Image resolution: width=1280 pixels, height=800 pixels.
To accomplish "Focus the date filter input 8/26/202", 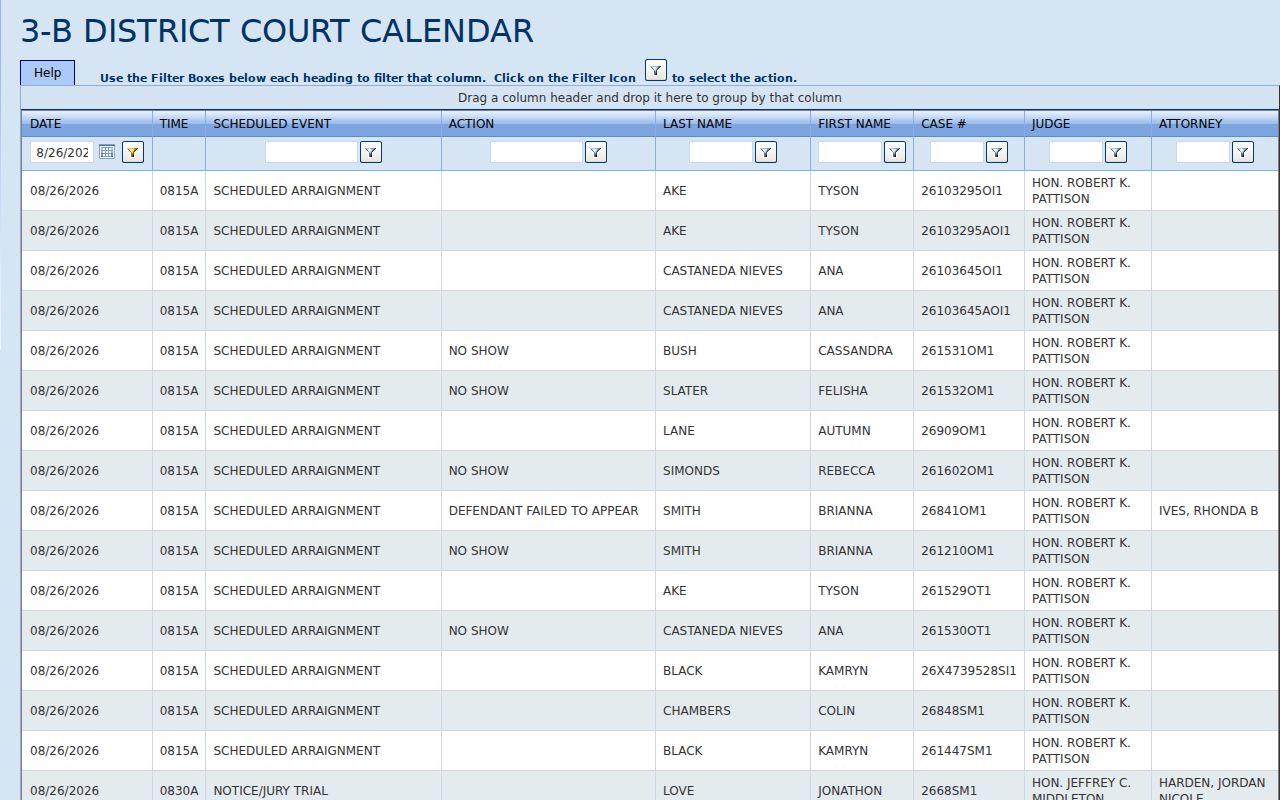I will 62,152.
